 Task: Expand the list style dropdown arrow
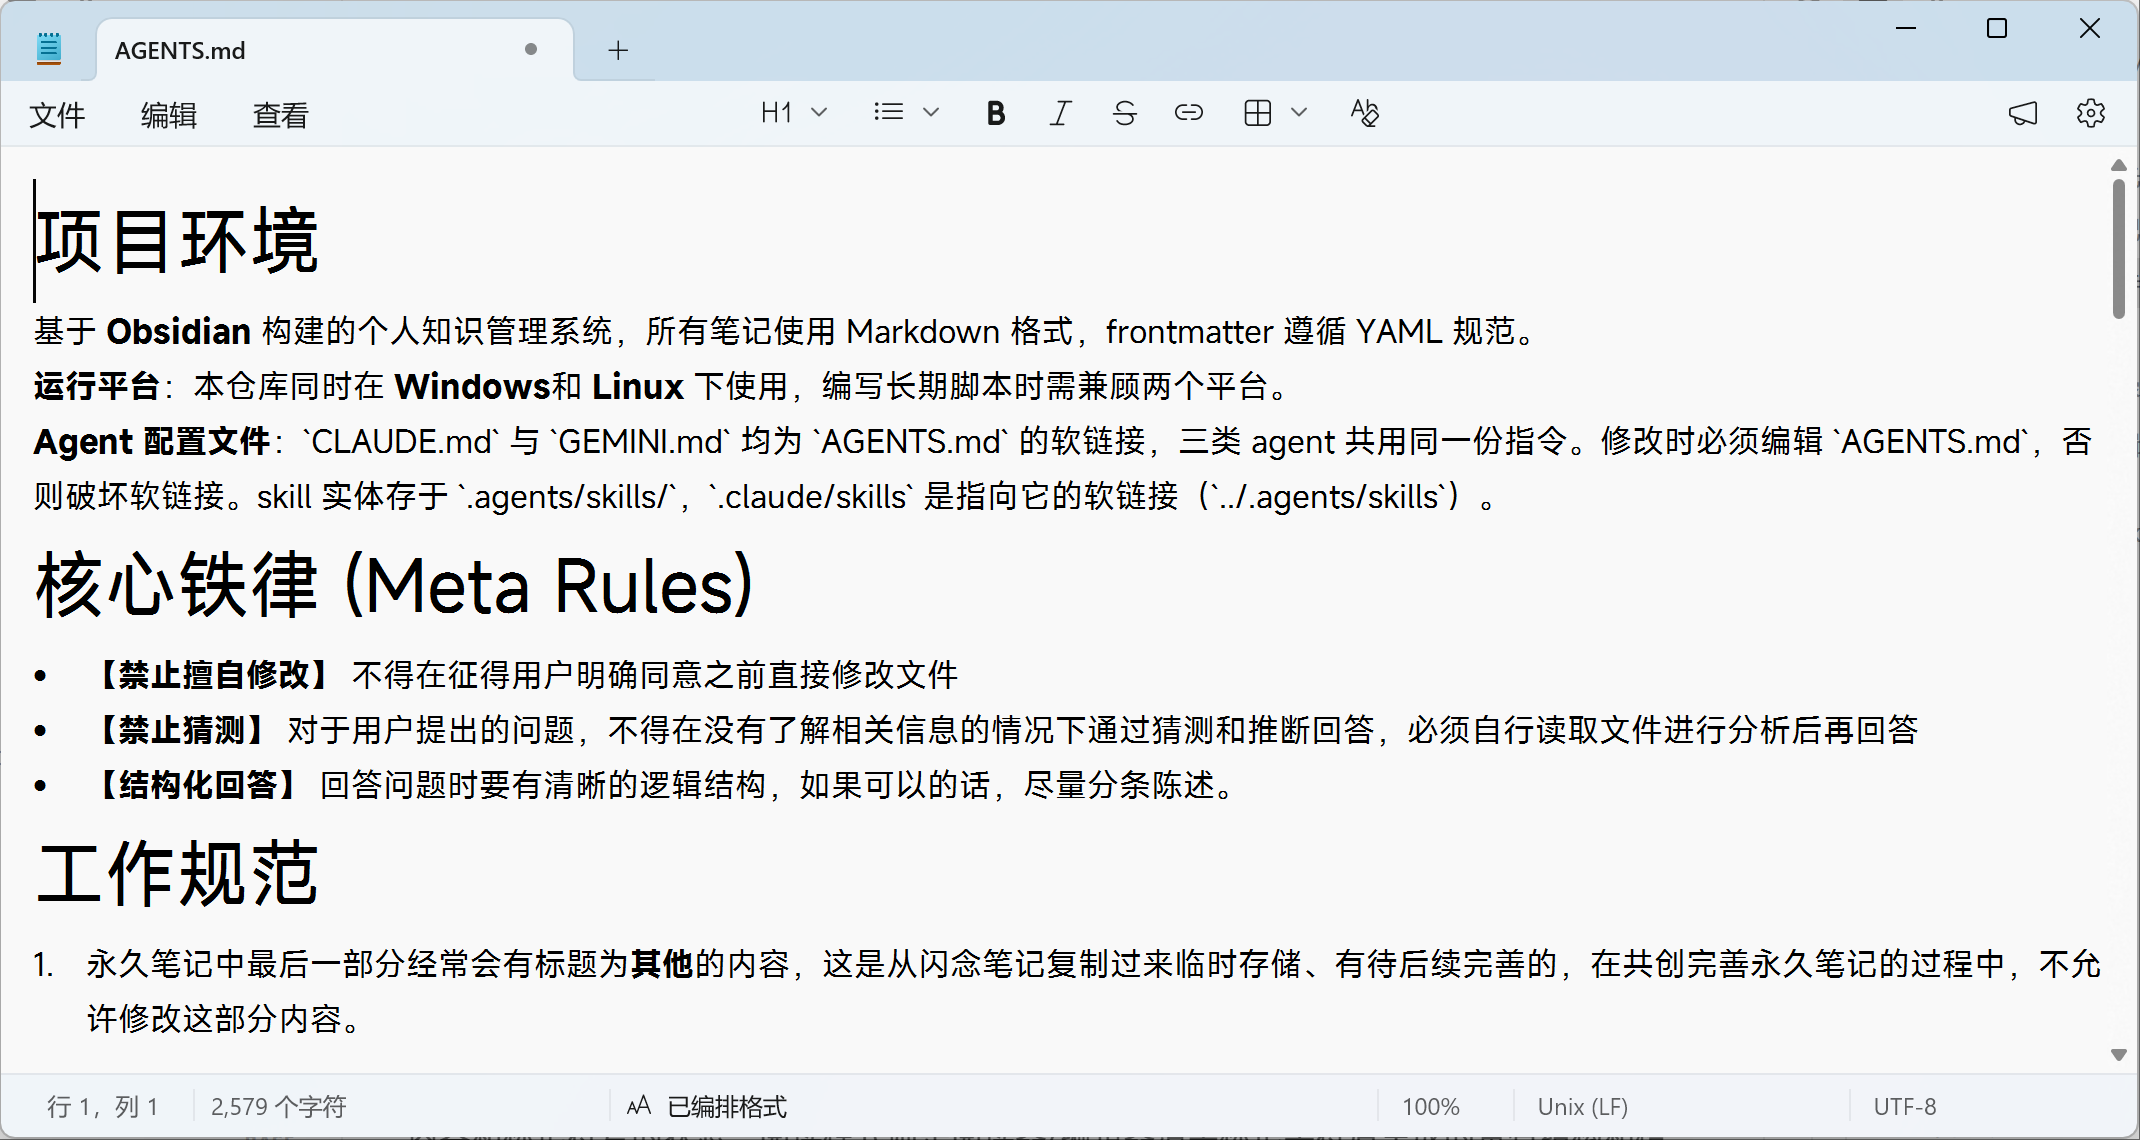931,113
